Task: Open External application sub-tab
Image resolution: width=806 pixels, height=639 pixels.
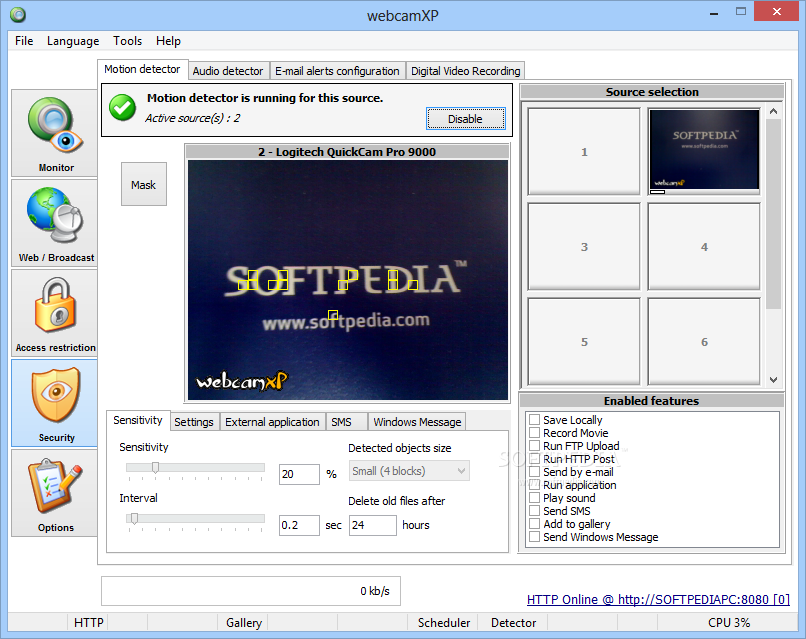Action: 272,422
